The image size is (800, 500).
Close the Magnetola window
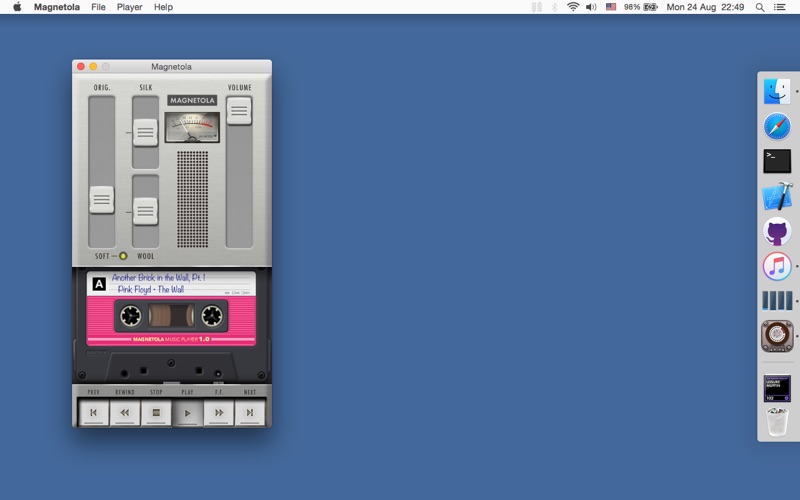81,66
